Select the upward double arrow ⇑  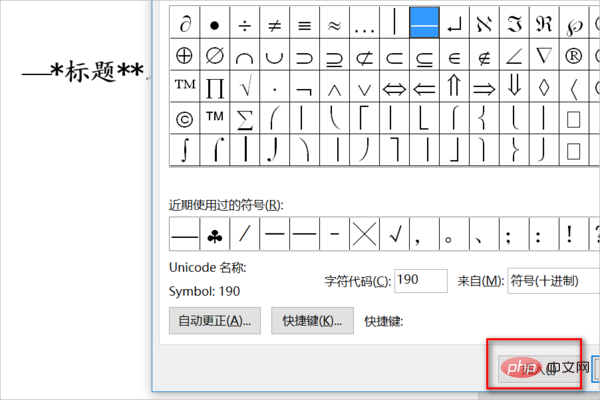[455, 88]
